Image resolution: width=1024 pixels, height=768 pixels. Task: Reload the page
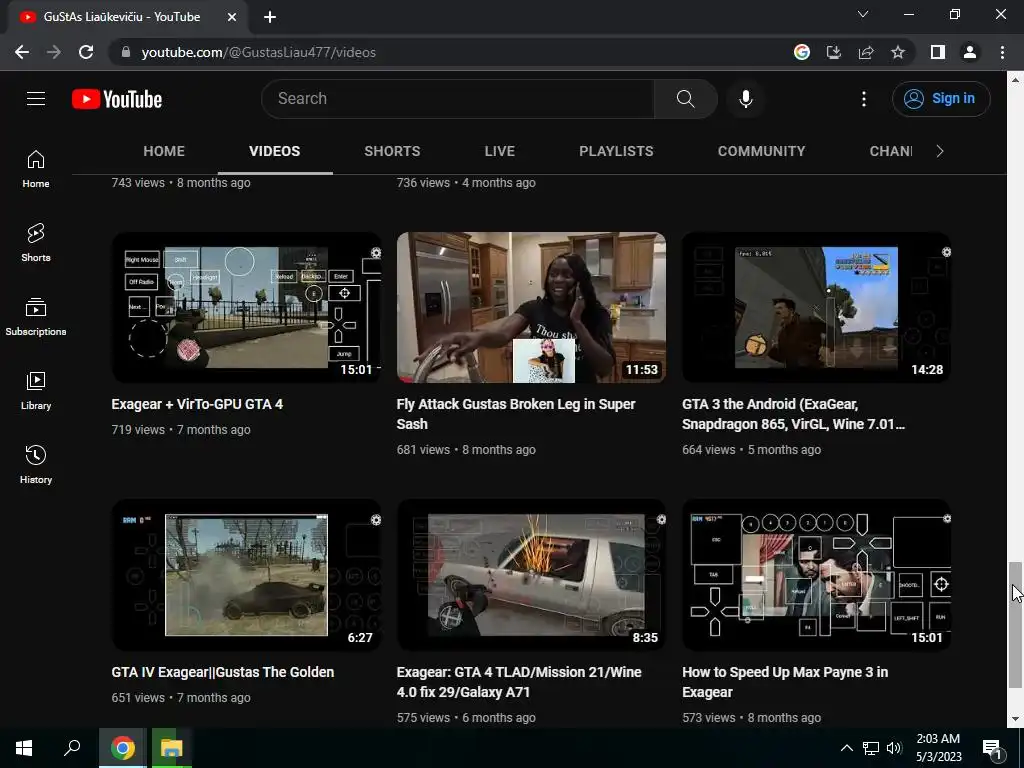pos(86,52)
